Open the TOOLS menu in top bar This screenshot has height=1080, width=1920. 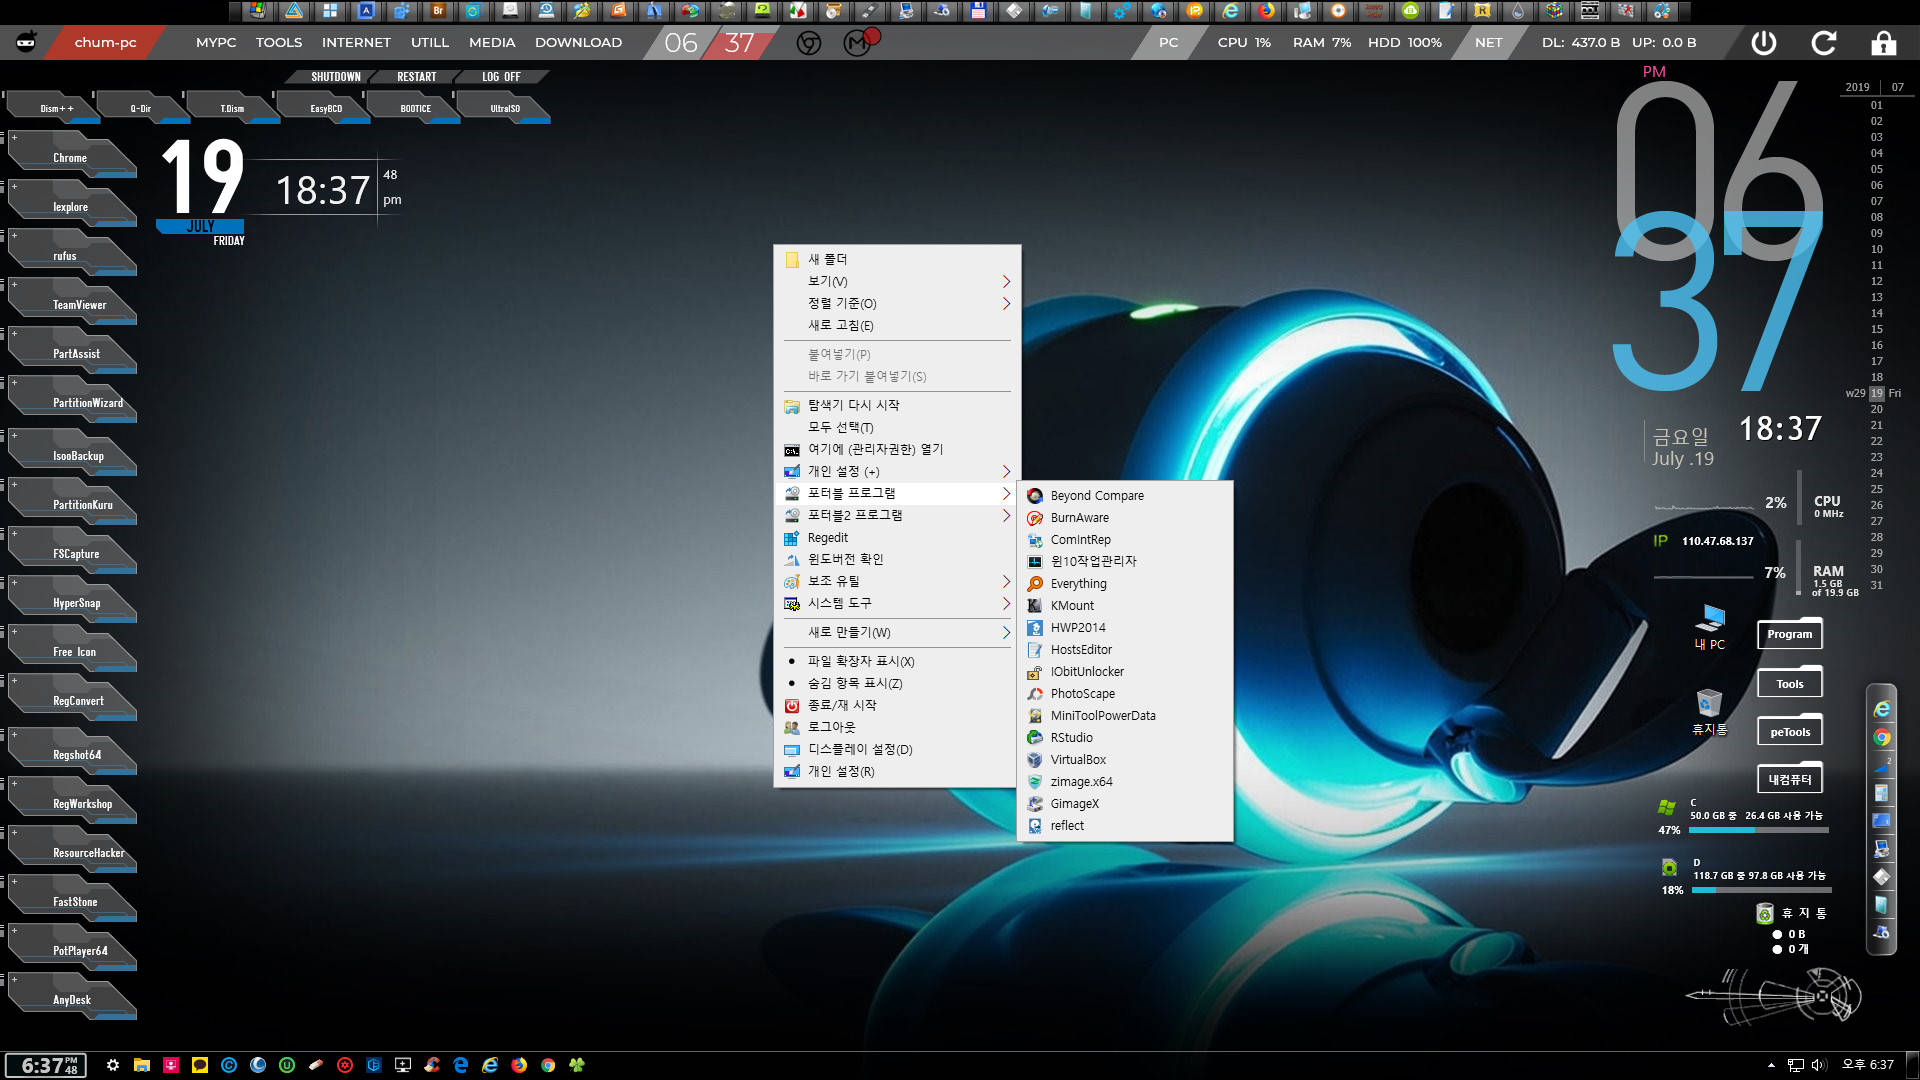pyautogui.click(x=278, y=43)
